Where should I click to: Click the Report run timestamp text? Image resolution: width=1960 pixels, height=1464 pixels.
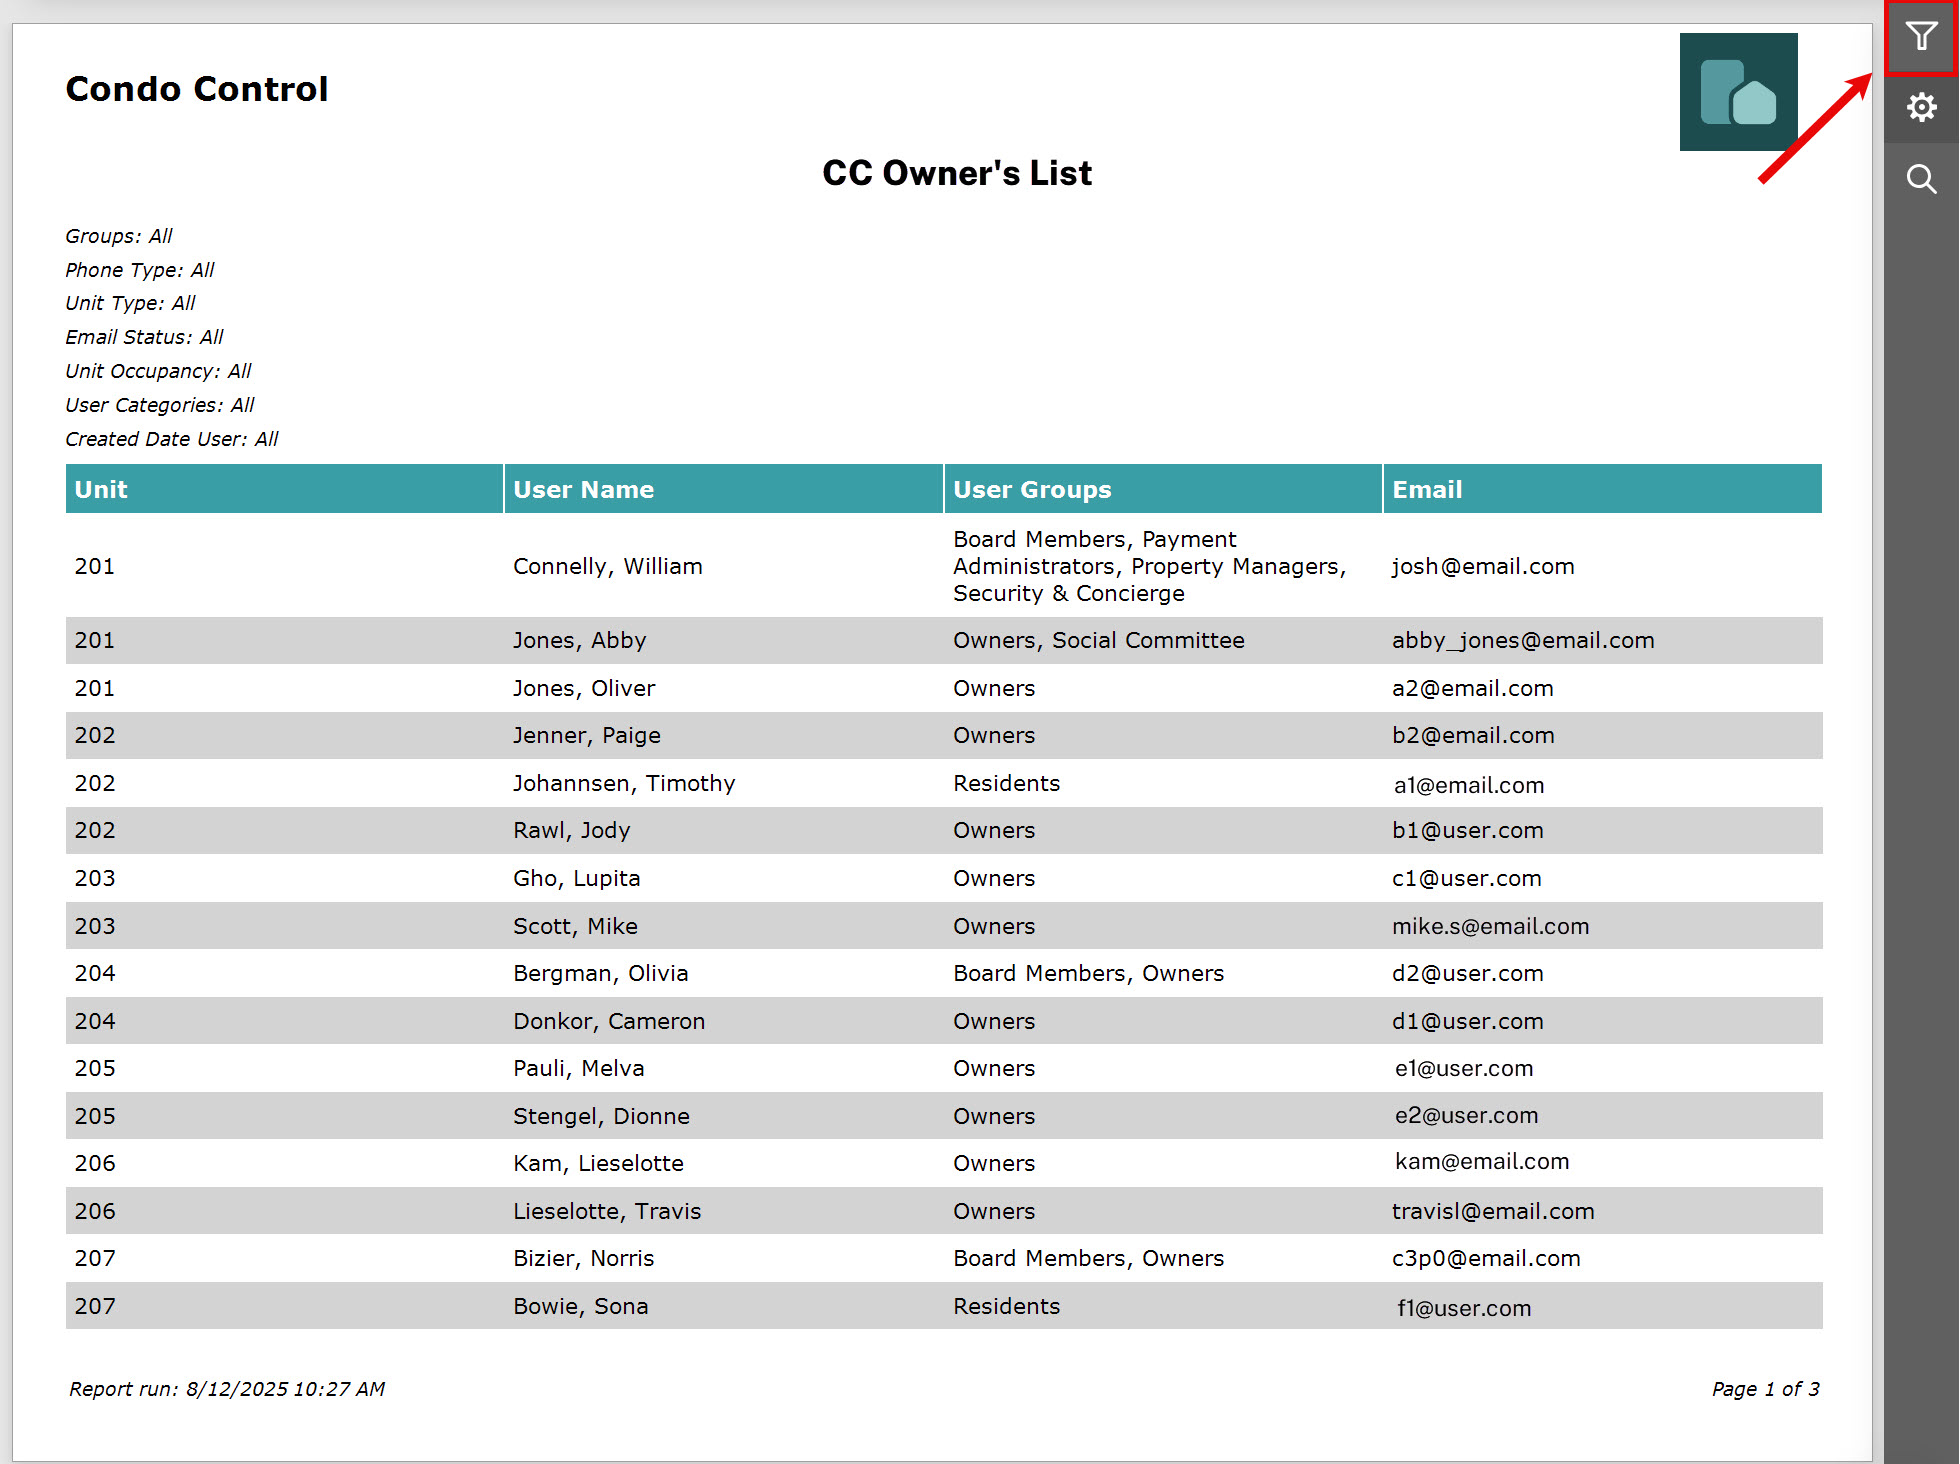(x=227, y=1389)
